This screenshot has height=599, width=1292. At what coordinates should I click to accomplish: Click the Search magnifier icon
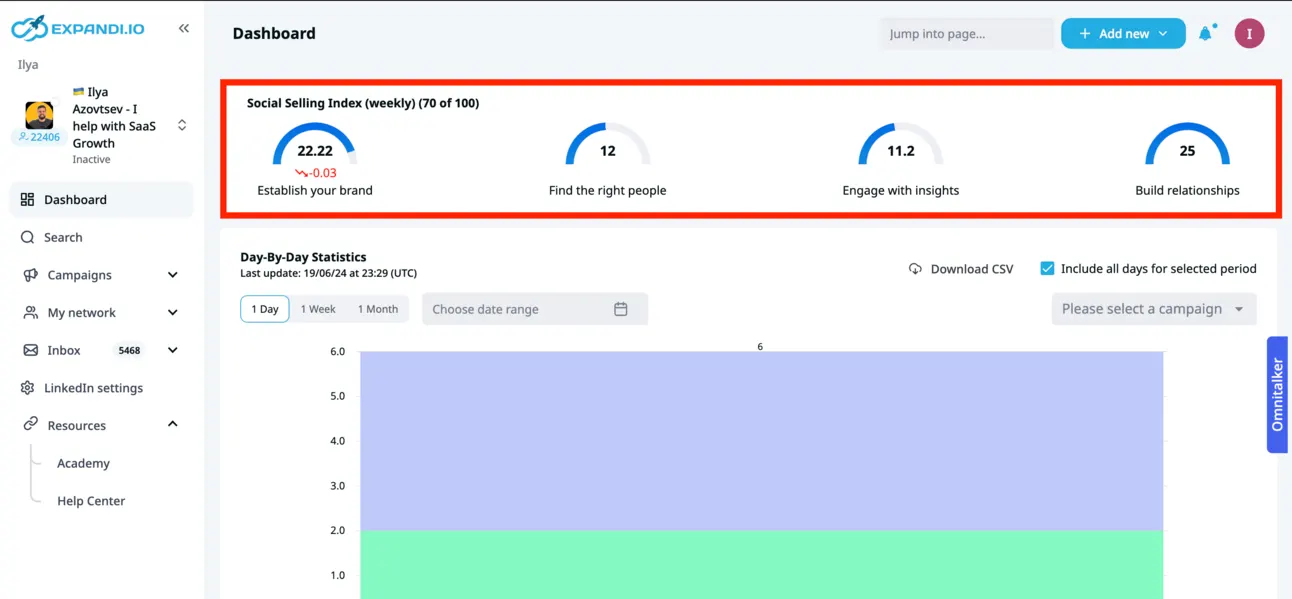[27, 237]
